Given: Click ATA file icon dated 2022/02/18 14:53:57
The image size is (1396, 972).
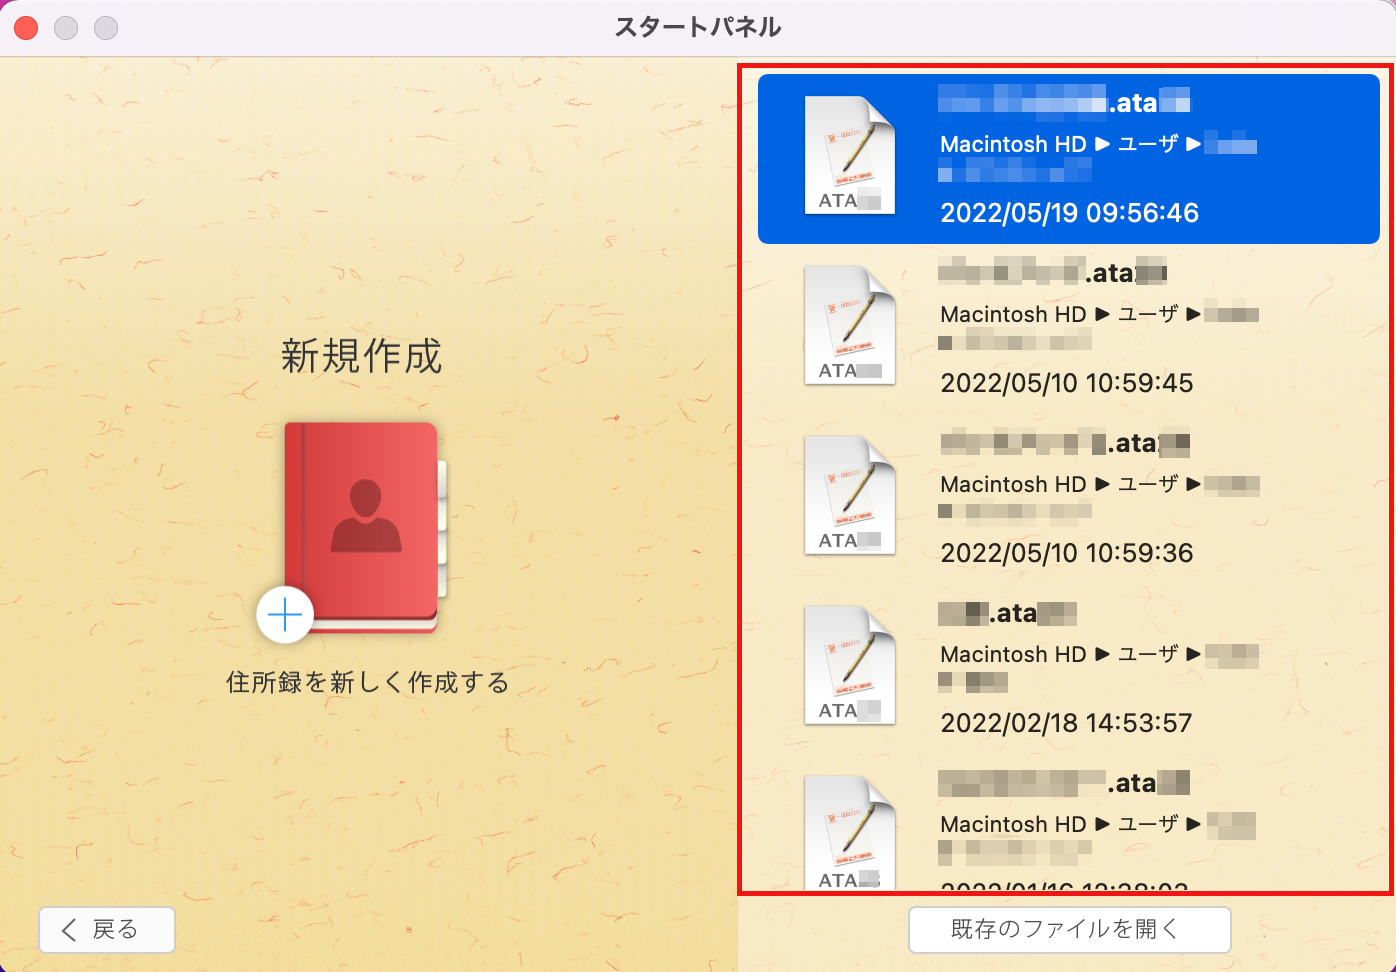Looking at the screenshot, I should pyautogui.click(x=849, y=666).
